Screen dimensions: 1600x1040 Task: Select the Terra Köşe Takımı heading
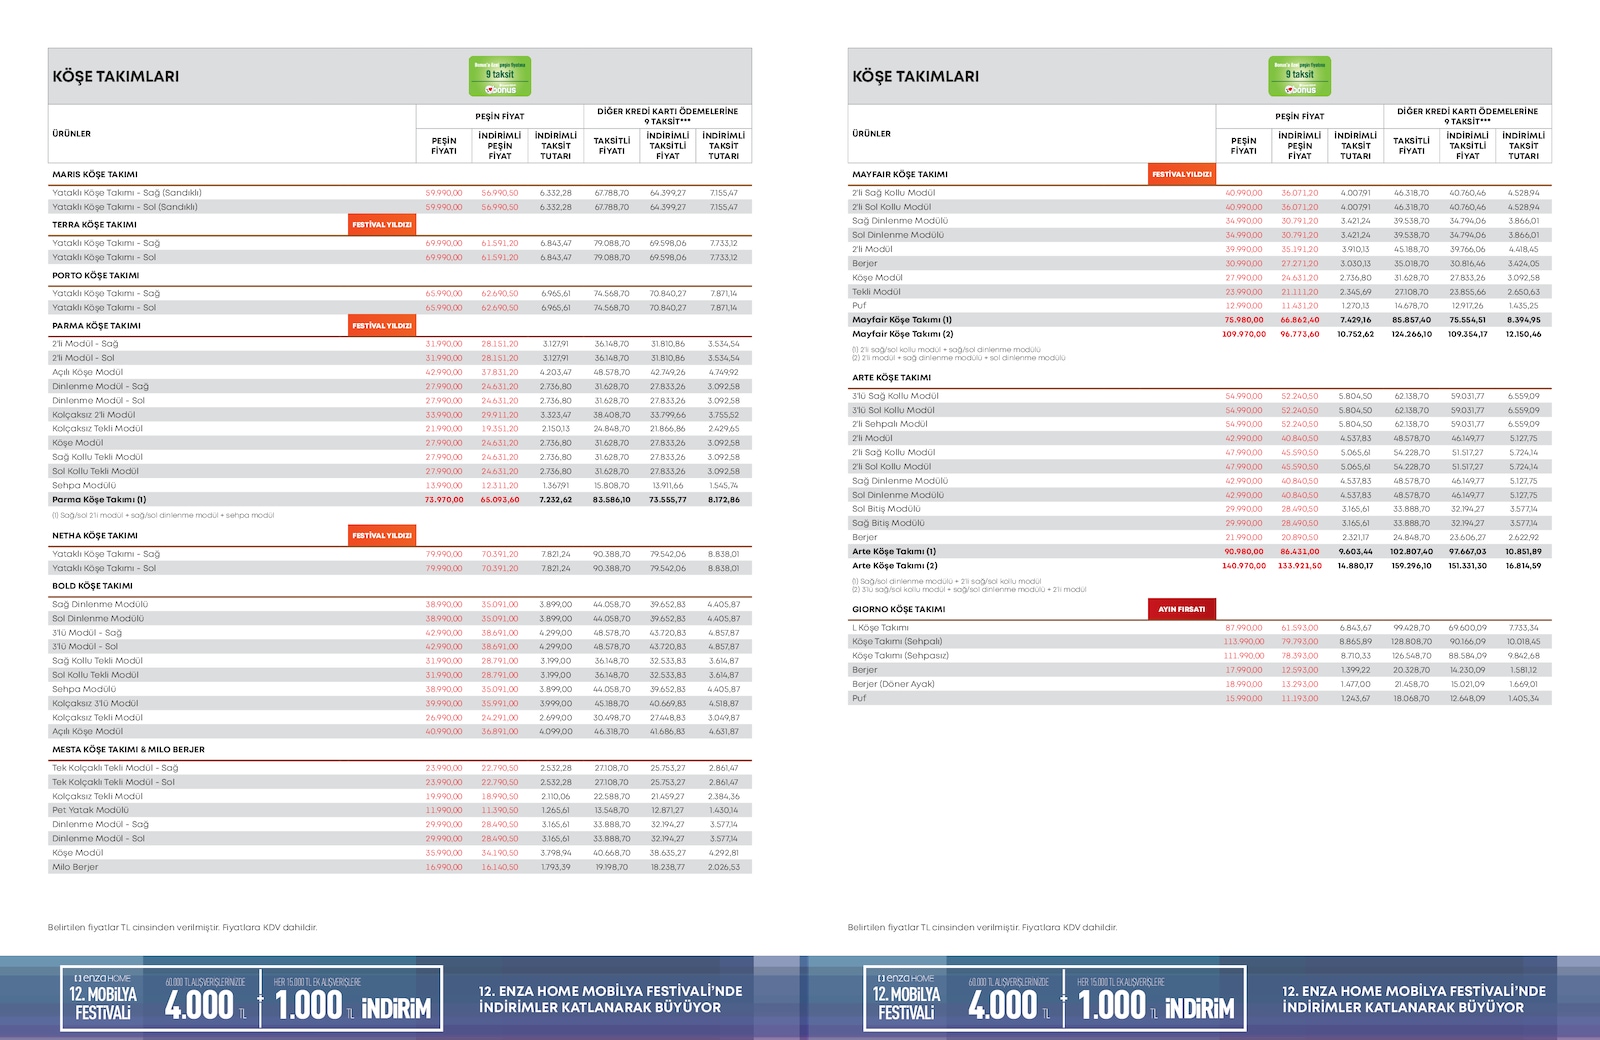95,225
